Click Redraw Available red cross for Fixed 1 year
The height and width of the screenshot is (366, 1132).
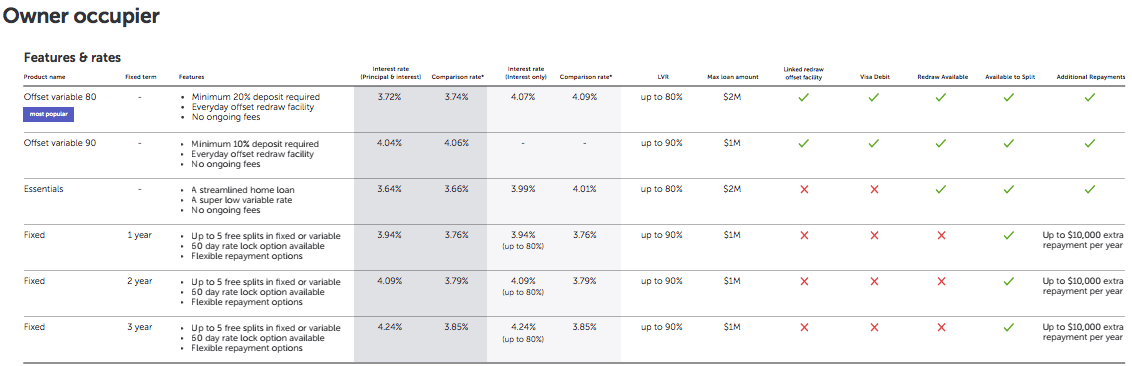tap(941, 235)
